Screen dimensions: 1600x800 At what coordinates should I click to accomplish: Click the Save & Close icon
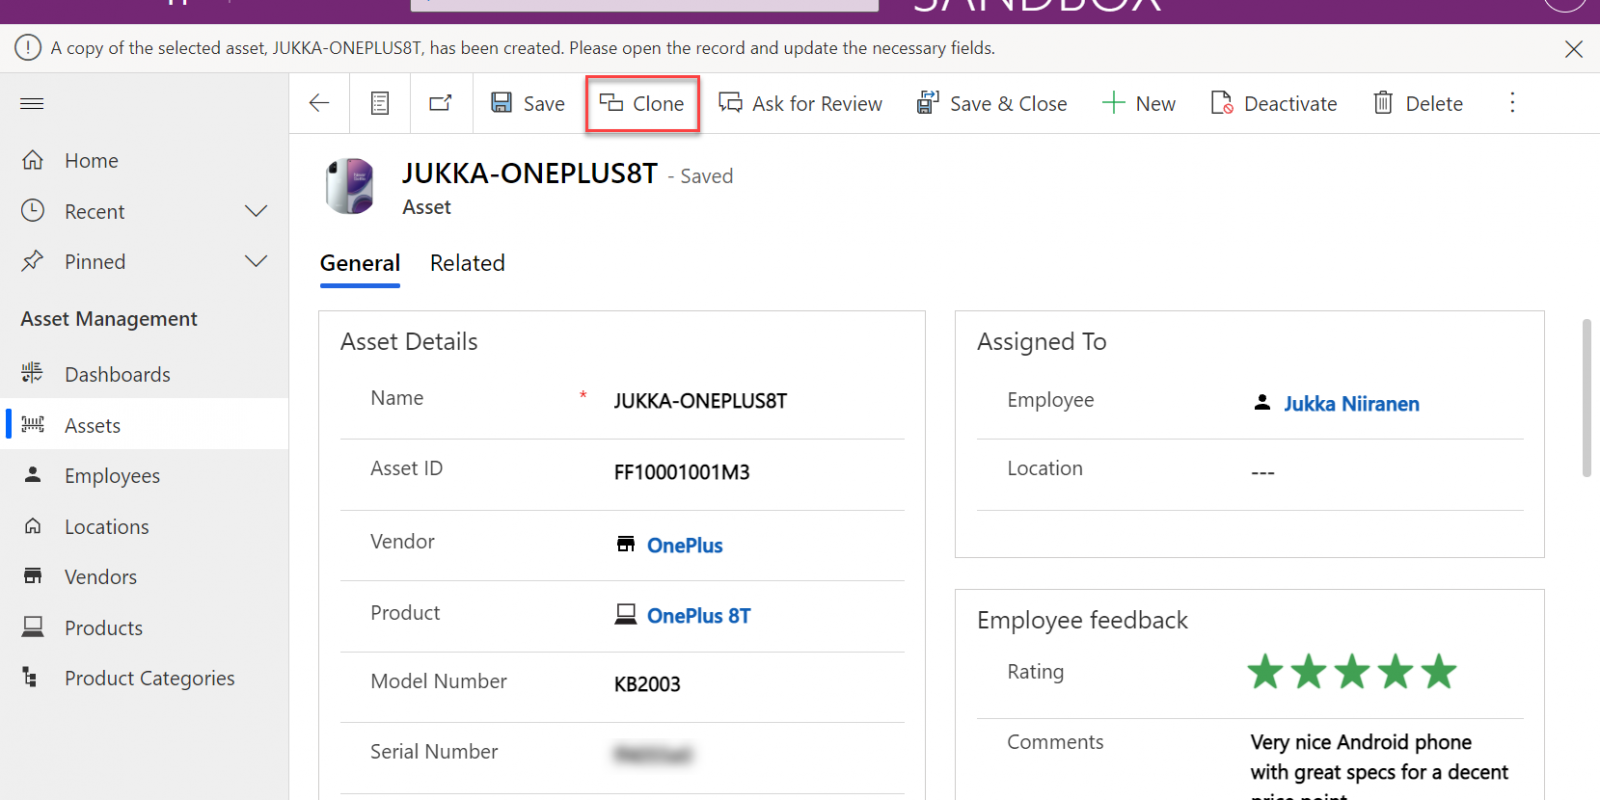928,103
